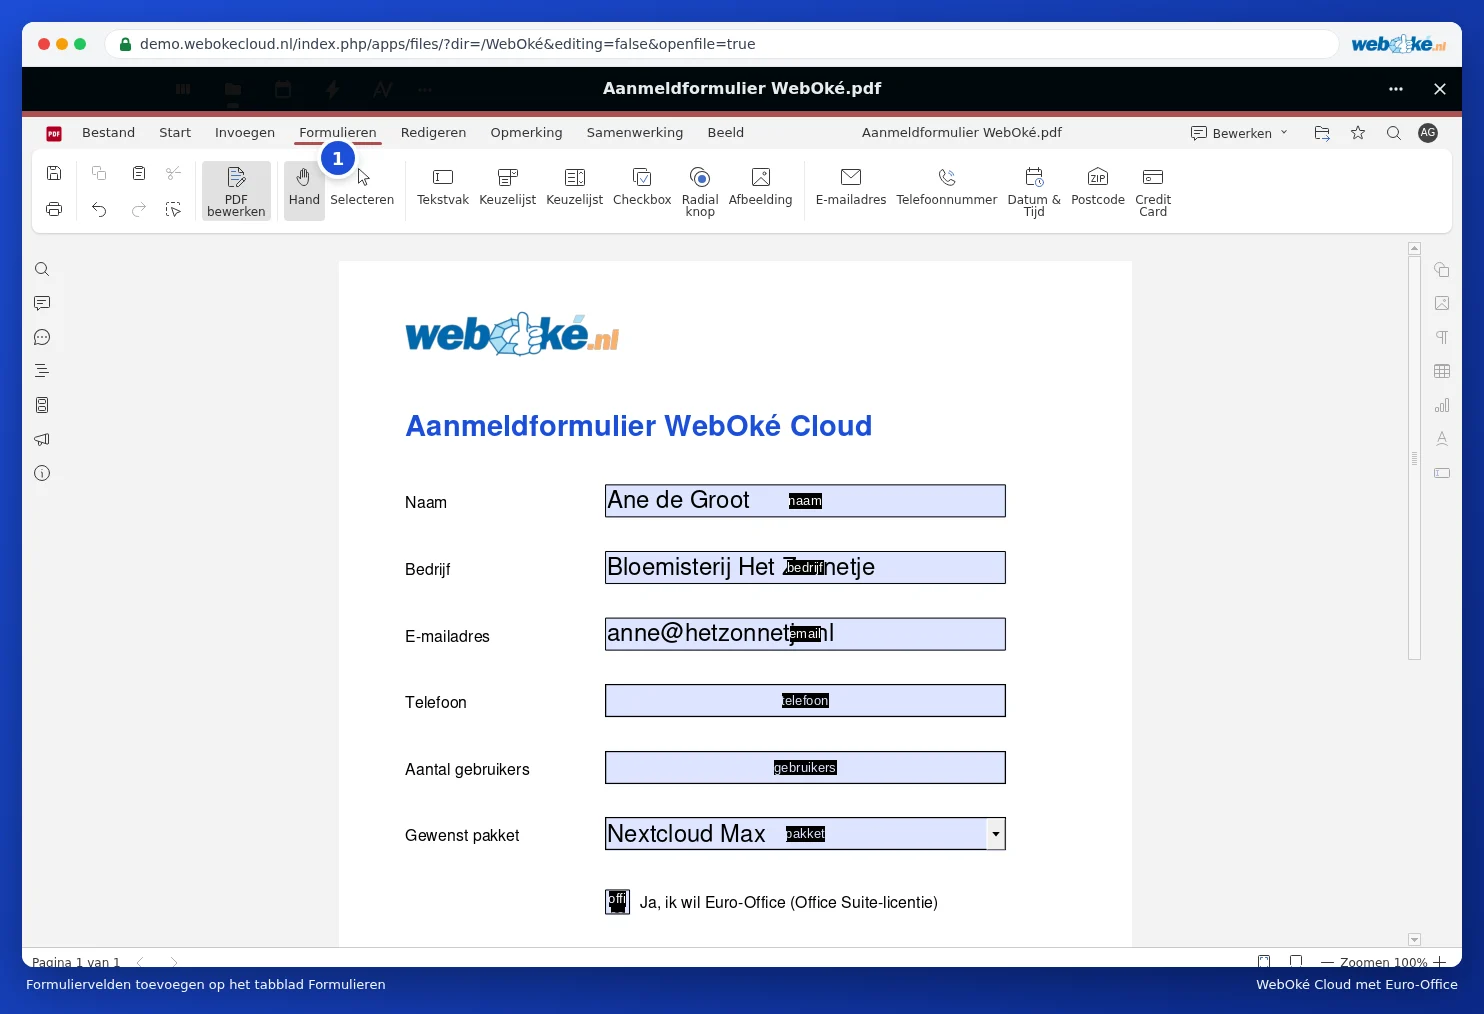
Task: Open table settings in right sidebar
Action: point(1442,371)
